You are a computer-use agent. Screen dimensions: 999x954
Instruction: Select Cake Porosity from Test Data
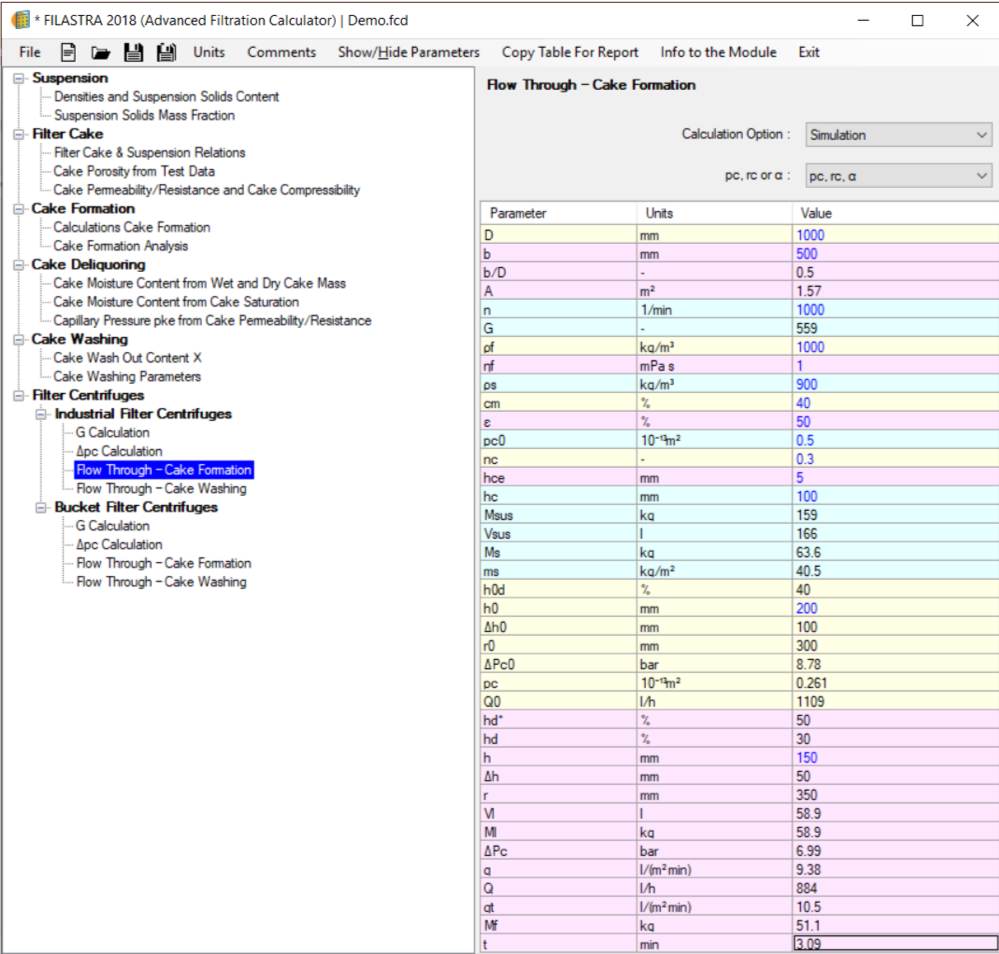tap(134, 171)
